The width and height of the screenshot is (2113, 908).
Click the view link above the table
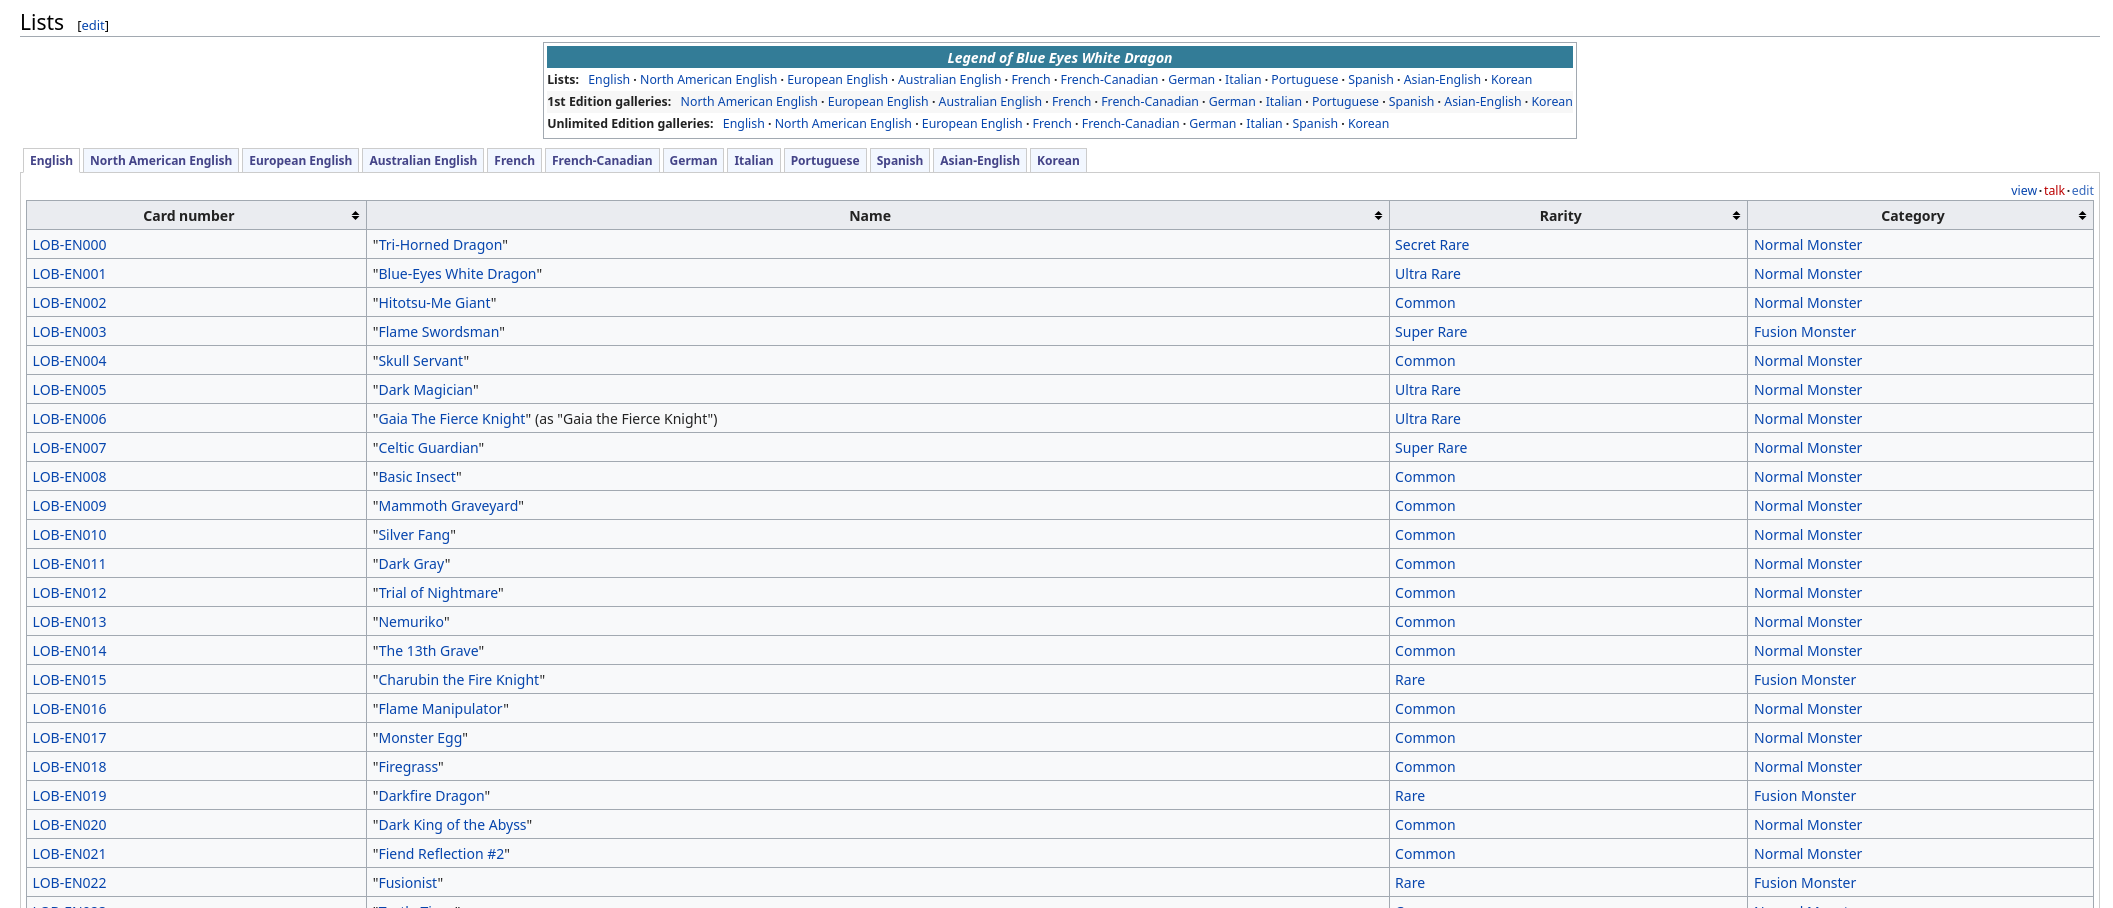point(2023,190)
